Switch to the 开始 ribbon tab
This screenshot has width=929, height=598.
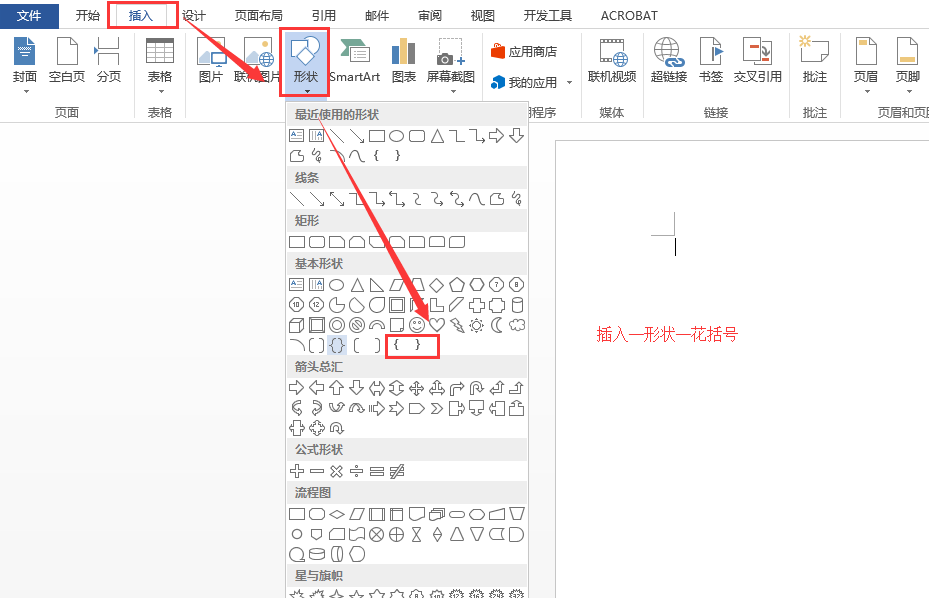point(88,15)
